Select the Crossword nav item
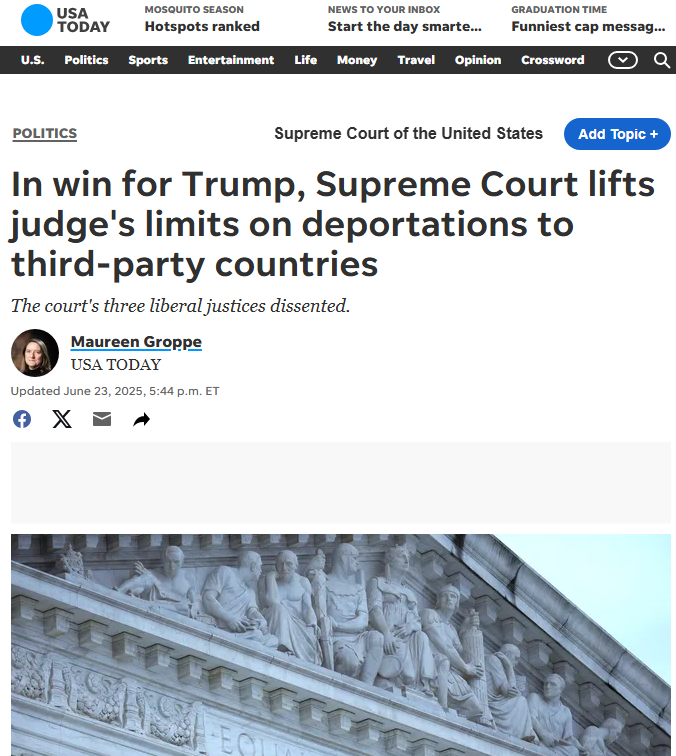Screen dimensions: 676x756 553,60
